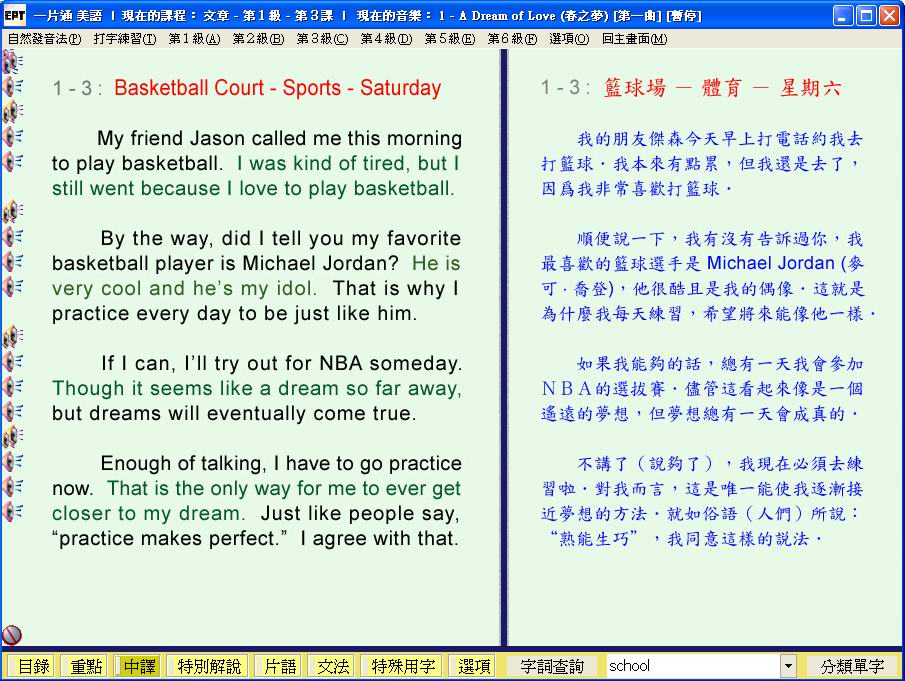
Task: Click the 目錄 table of contents button
Action: (x=33, y=666)
